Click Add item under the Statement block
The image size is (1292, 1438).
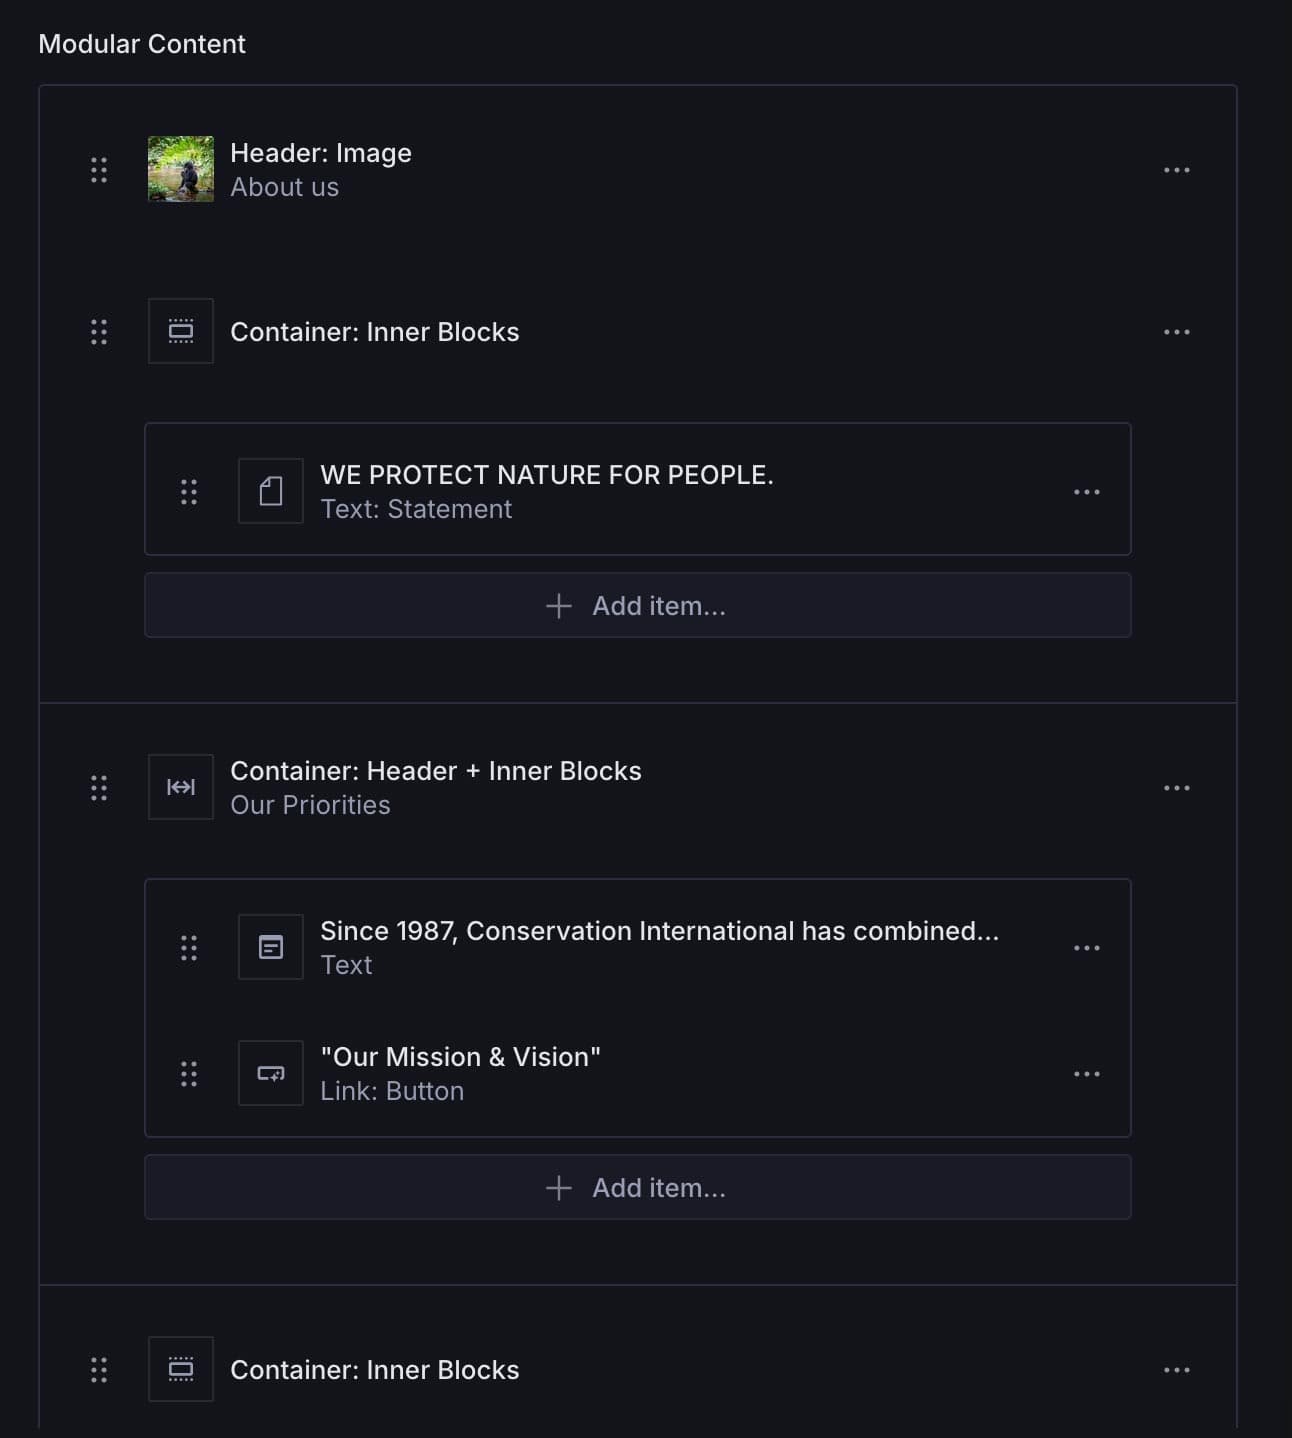pos(637,605)
